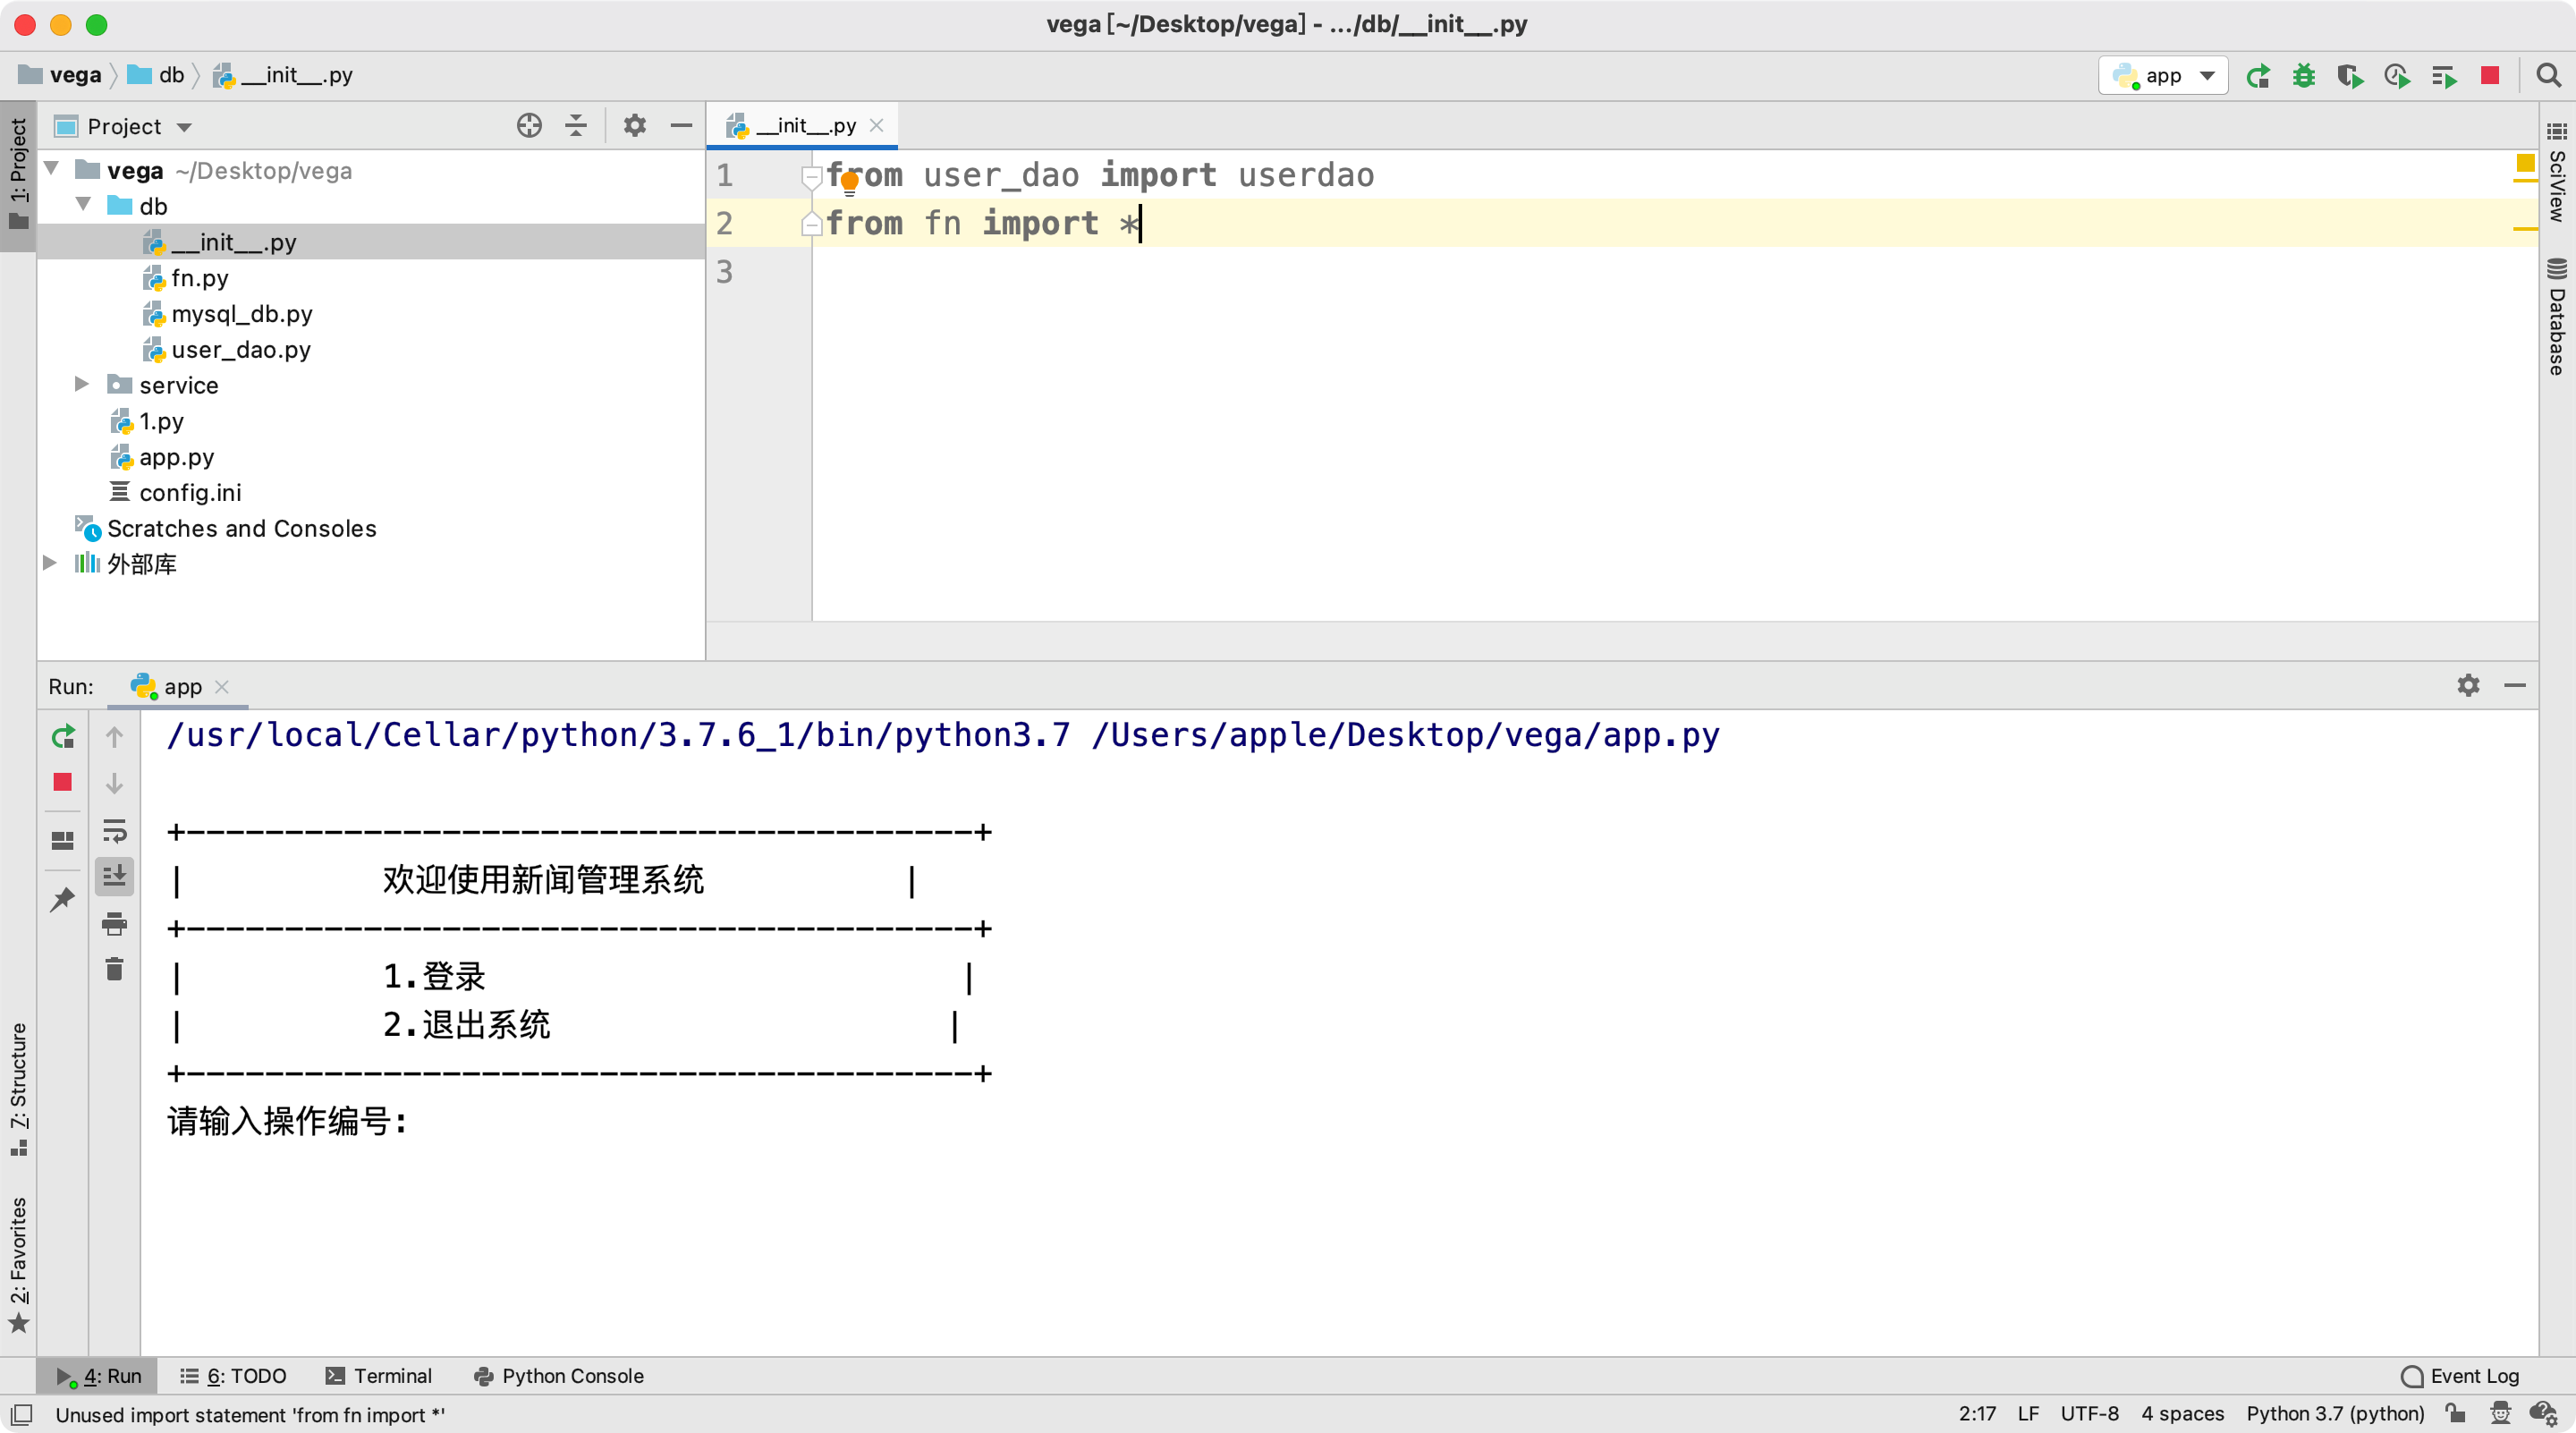Restore layout icon in the Run panel
The height and width of the screenshot is (1433, 2576).
[63, 840]
